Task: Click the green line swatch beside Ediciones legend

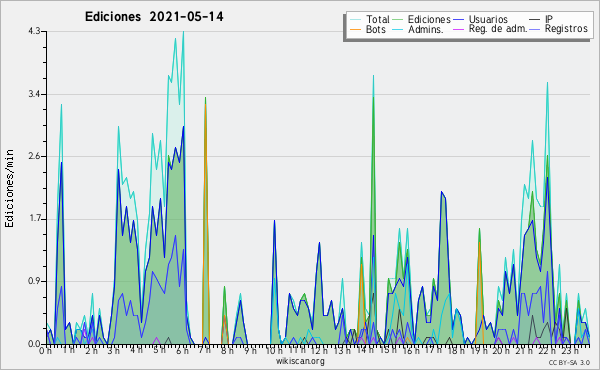Action: [398, 20]
